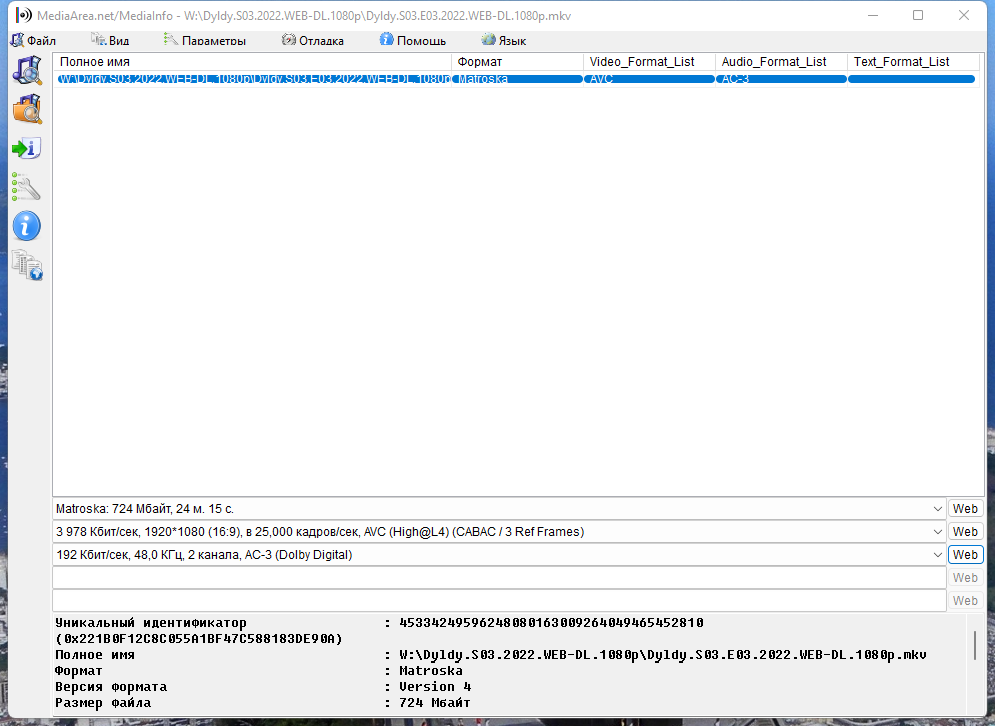
Task: Click the Формат Matroska value in details
Action: [430, 671]
